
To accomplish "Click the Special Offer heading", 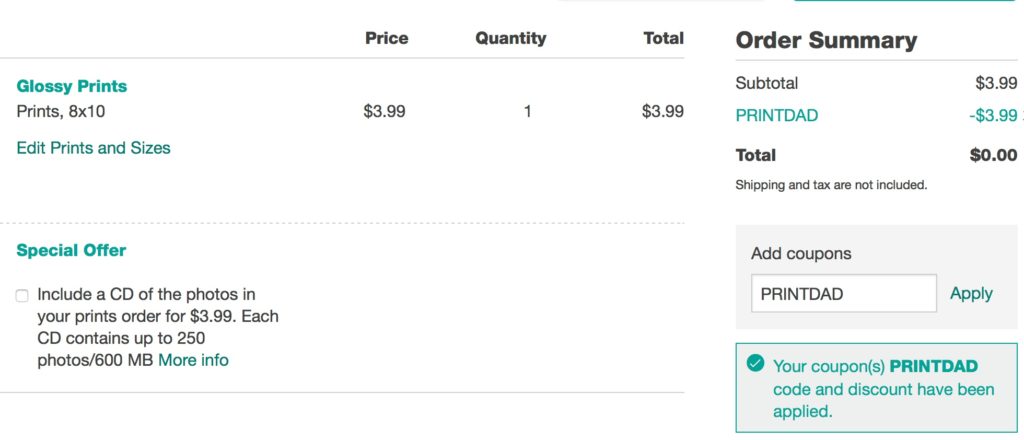I will [71, 251].
